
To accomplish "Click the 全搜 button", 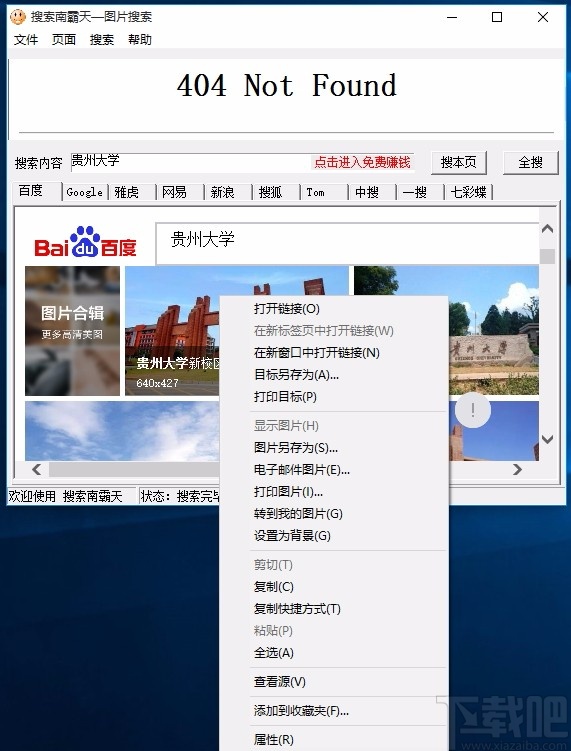I will pyautogui.click(x=530, y=163).
